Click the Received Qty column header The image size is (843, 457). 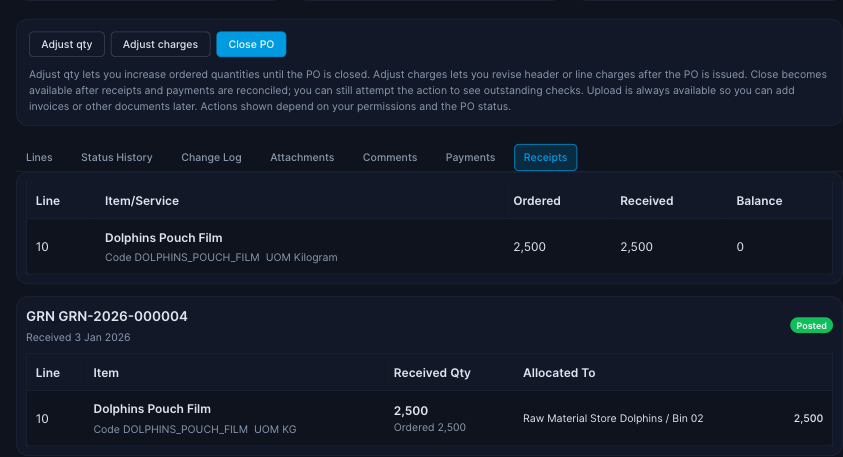pyautogui.click(x=432, y=373)
